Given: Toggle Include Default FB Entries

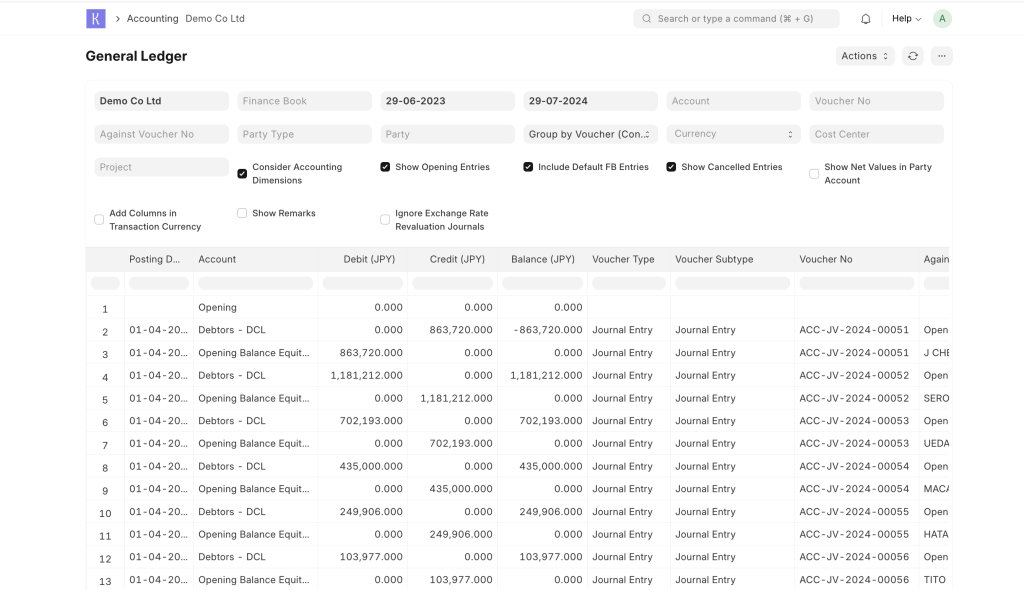Looking at the screenshot, I should [x=528, y=167].
